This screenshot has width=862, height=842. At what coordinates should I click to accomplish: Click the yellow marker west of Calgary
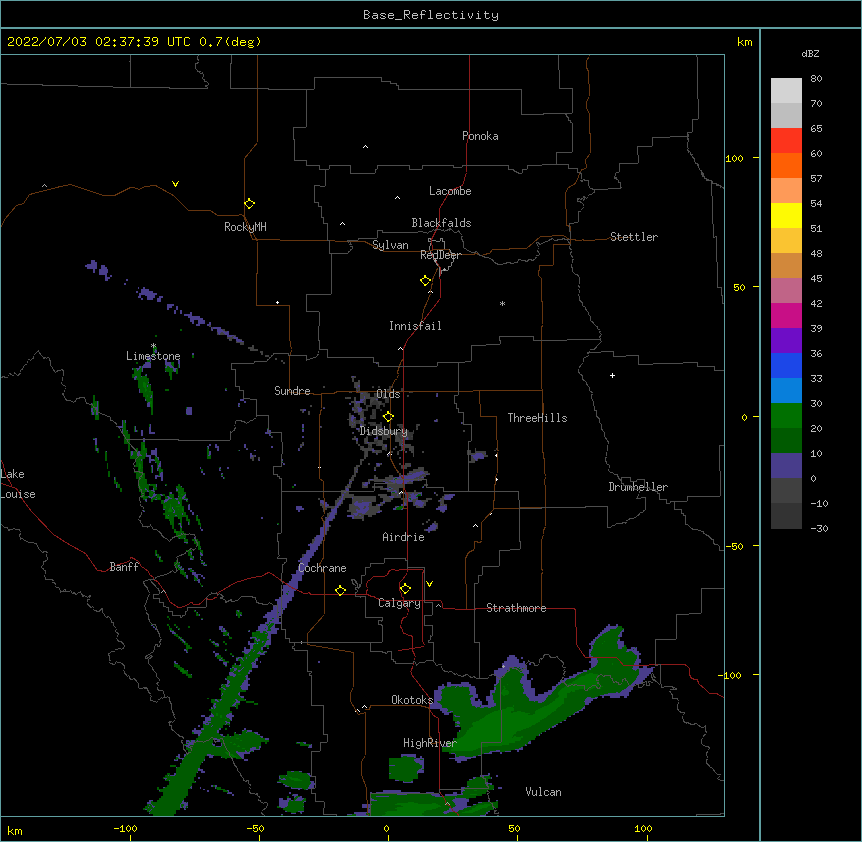coord(340,590)
